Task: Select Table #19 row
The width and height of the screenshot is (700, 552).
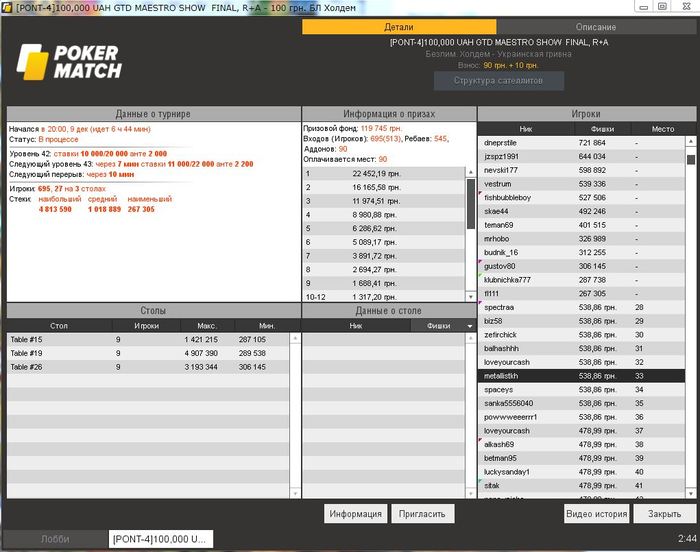Action: coord(148,353)
